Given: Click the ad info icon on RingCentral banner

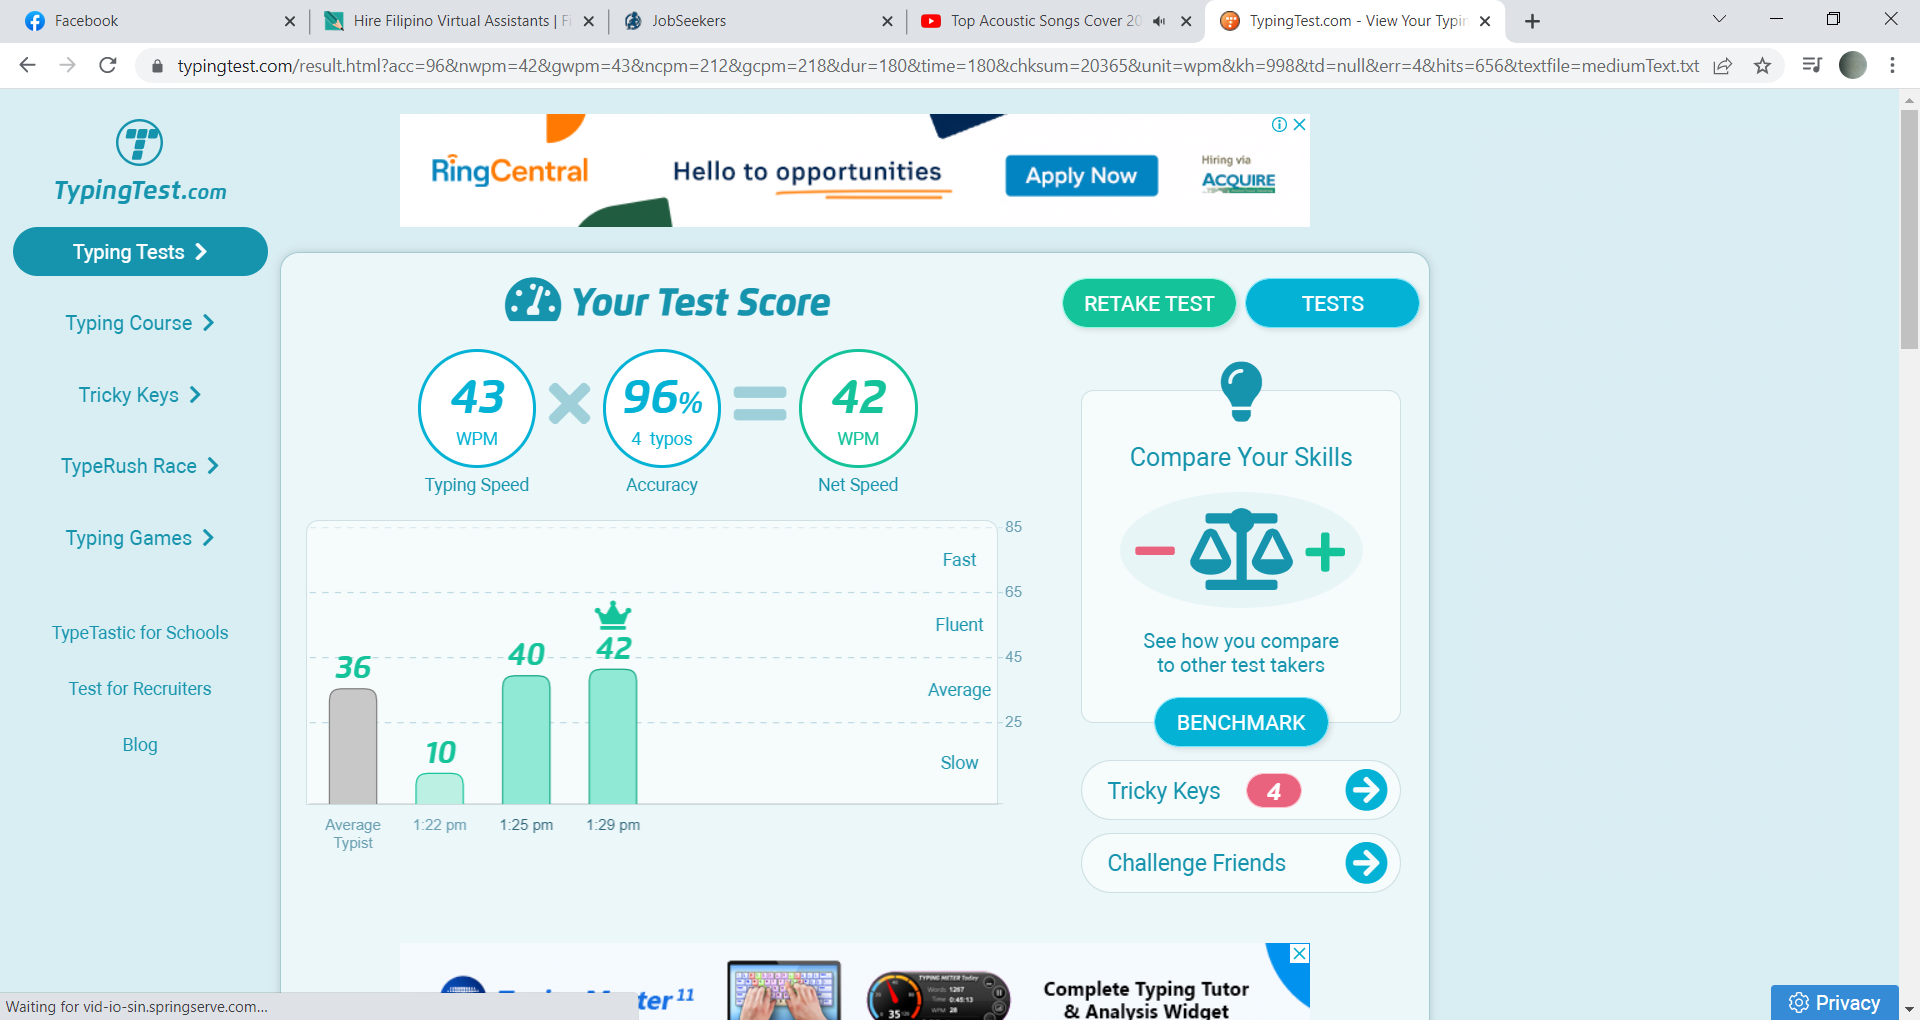Looking at the screenshot, I should pos(1279,125).
